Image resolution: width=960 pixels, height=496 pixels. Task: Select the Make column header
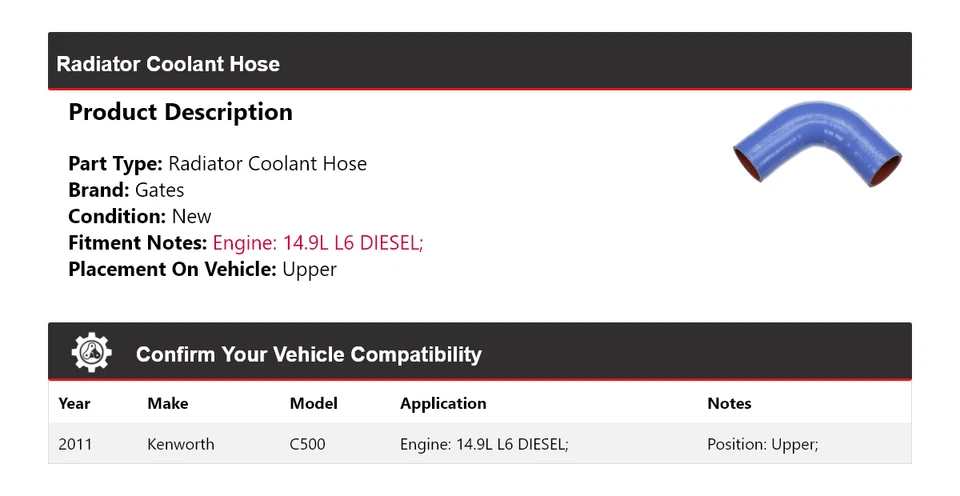168,404
